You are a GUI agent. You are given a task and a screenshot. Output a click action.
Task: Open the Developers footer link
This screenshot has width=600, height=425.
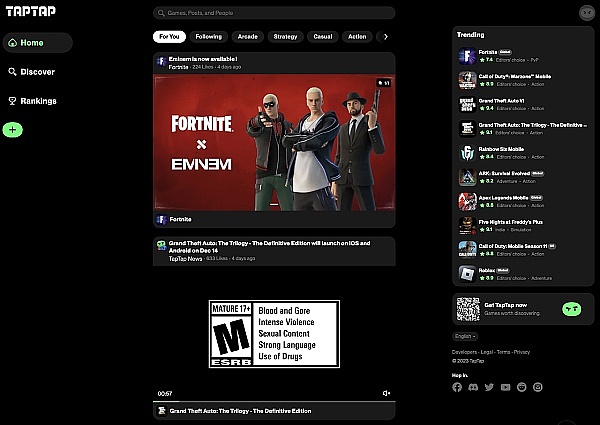click(466, 352)
